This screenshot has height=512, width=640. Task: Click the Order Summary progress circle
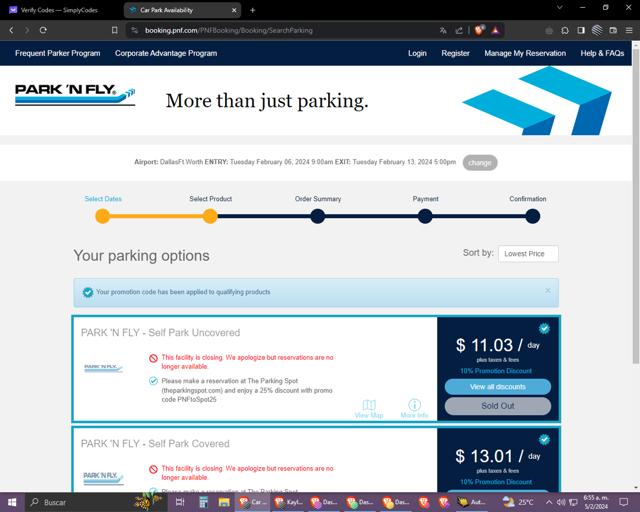coord(318,216)
